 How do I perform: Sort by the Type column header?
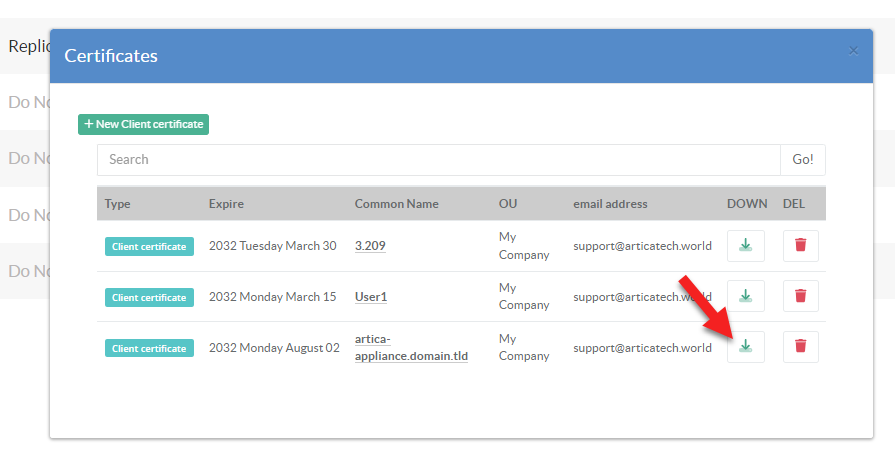[117, 203]
